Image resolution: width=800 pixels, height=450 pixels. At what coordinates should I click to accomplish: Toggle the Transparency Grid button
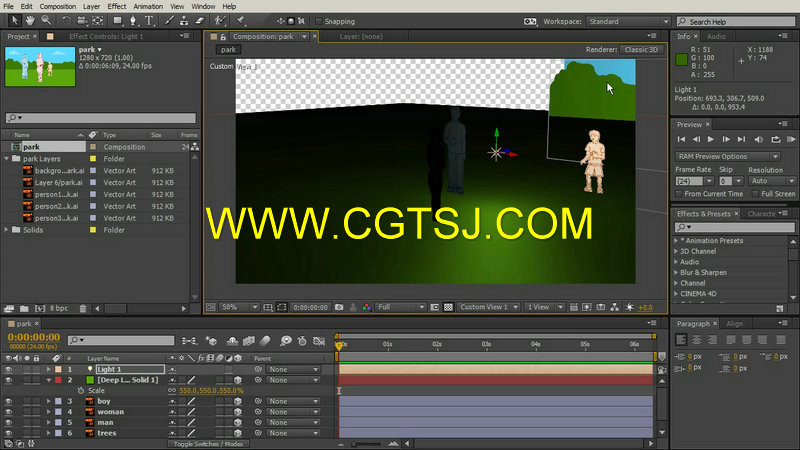[448, 307]
